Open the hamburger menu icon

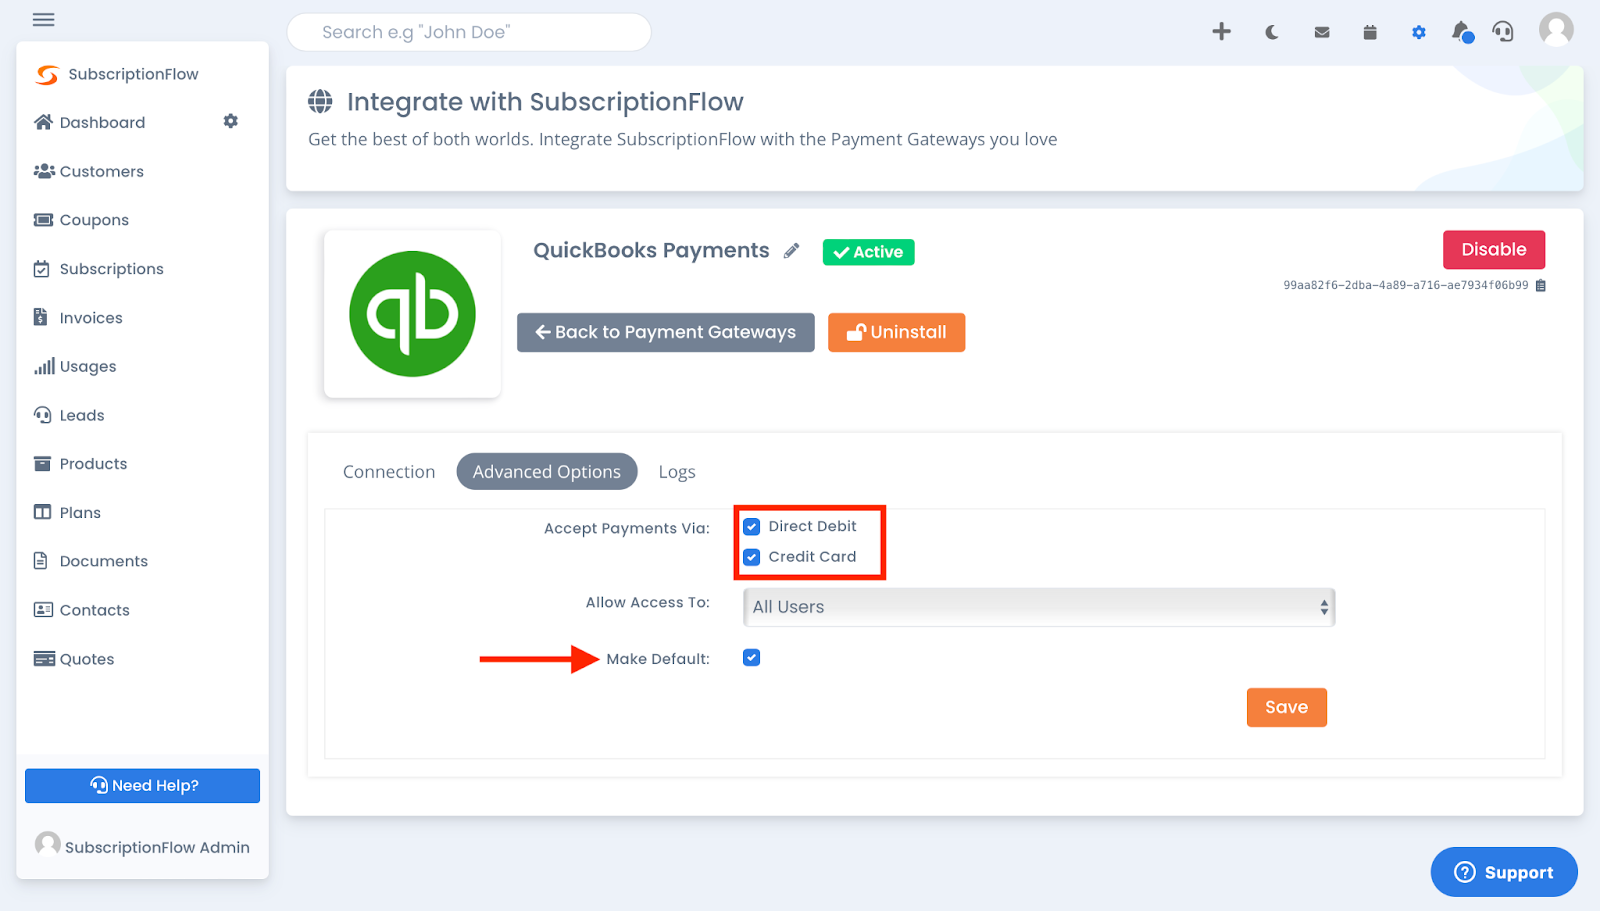[x=43, y=19]
